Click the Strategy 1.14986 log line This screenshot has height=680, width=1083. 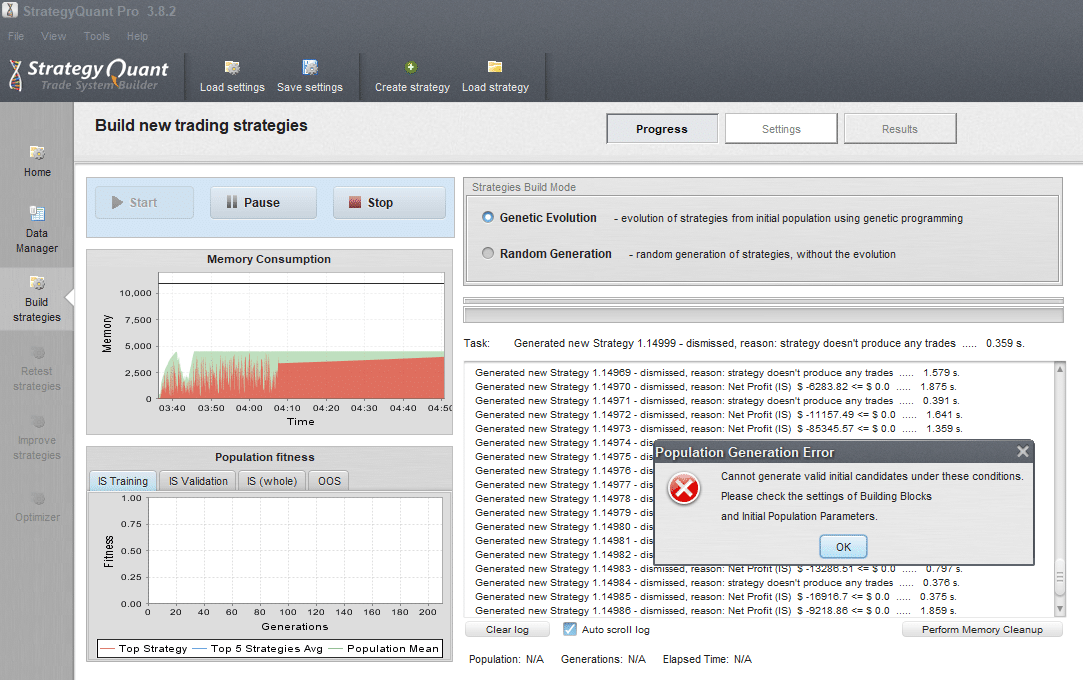[x=716, y=610]
